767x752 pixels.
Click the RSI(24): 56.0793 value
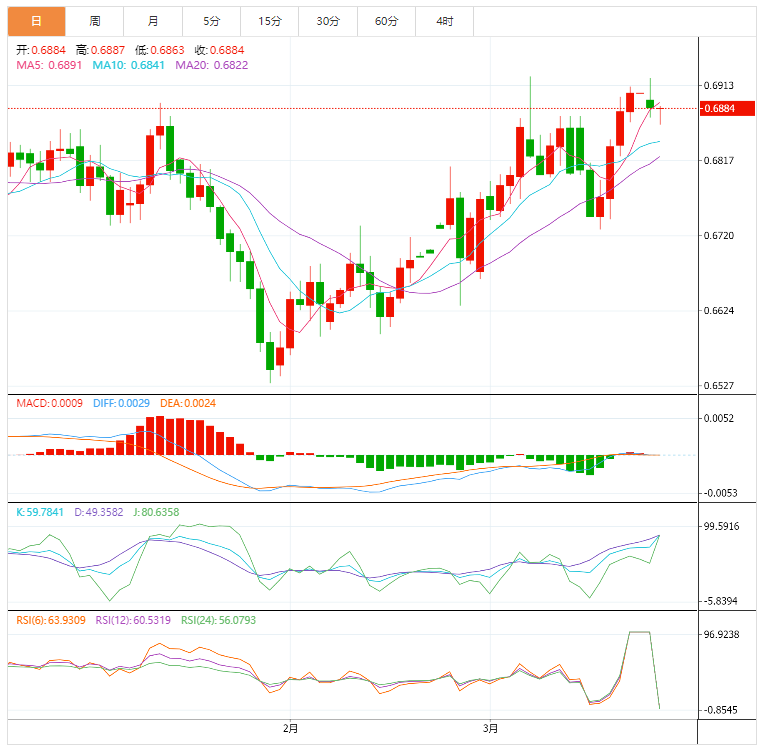(x=219, y=620)
